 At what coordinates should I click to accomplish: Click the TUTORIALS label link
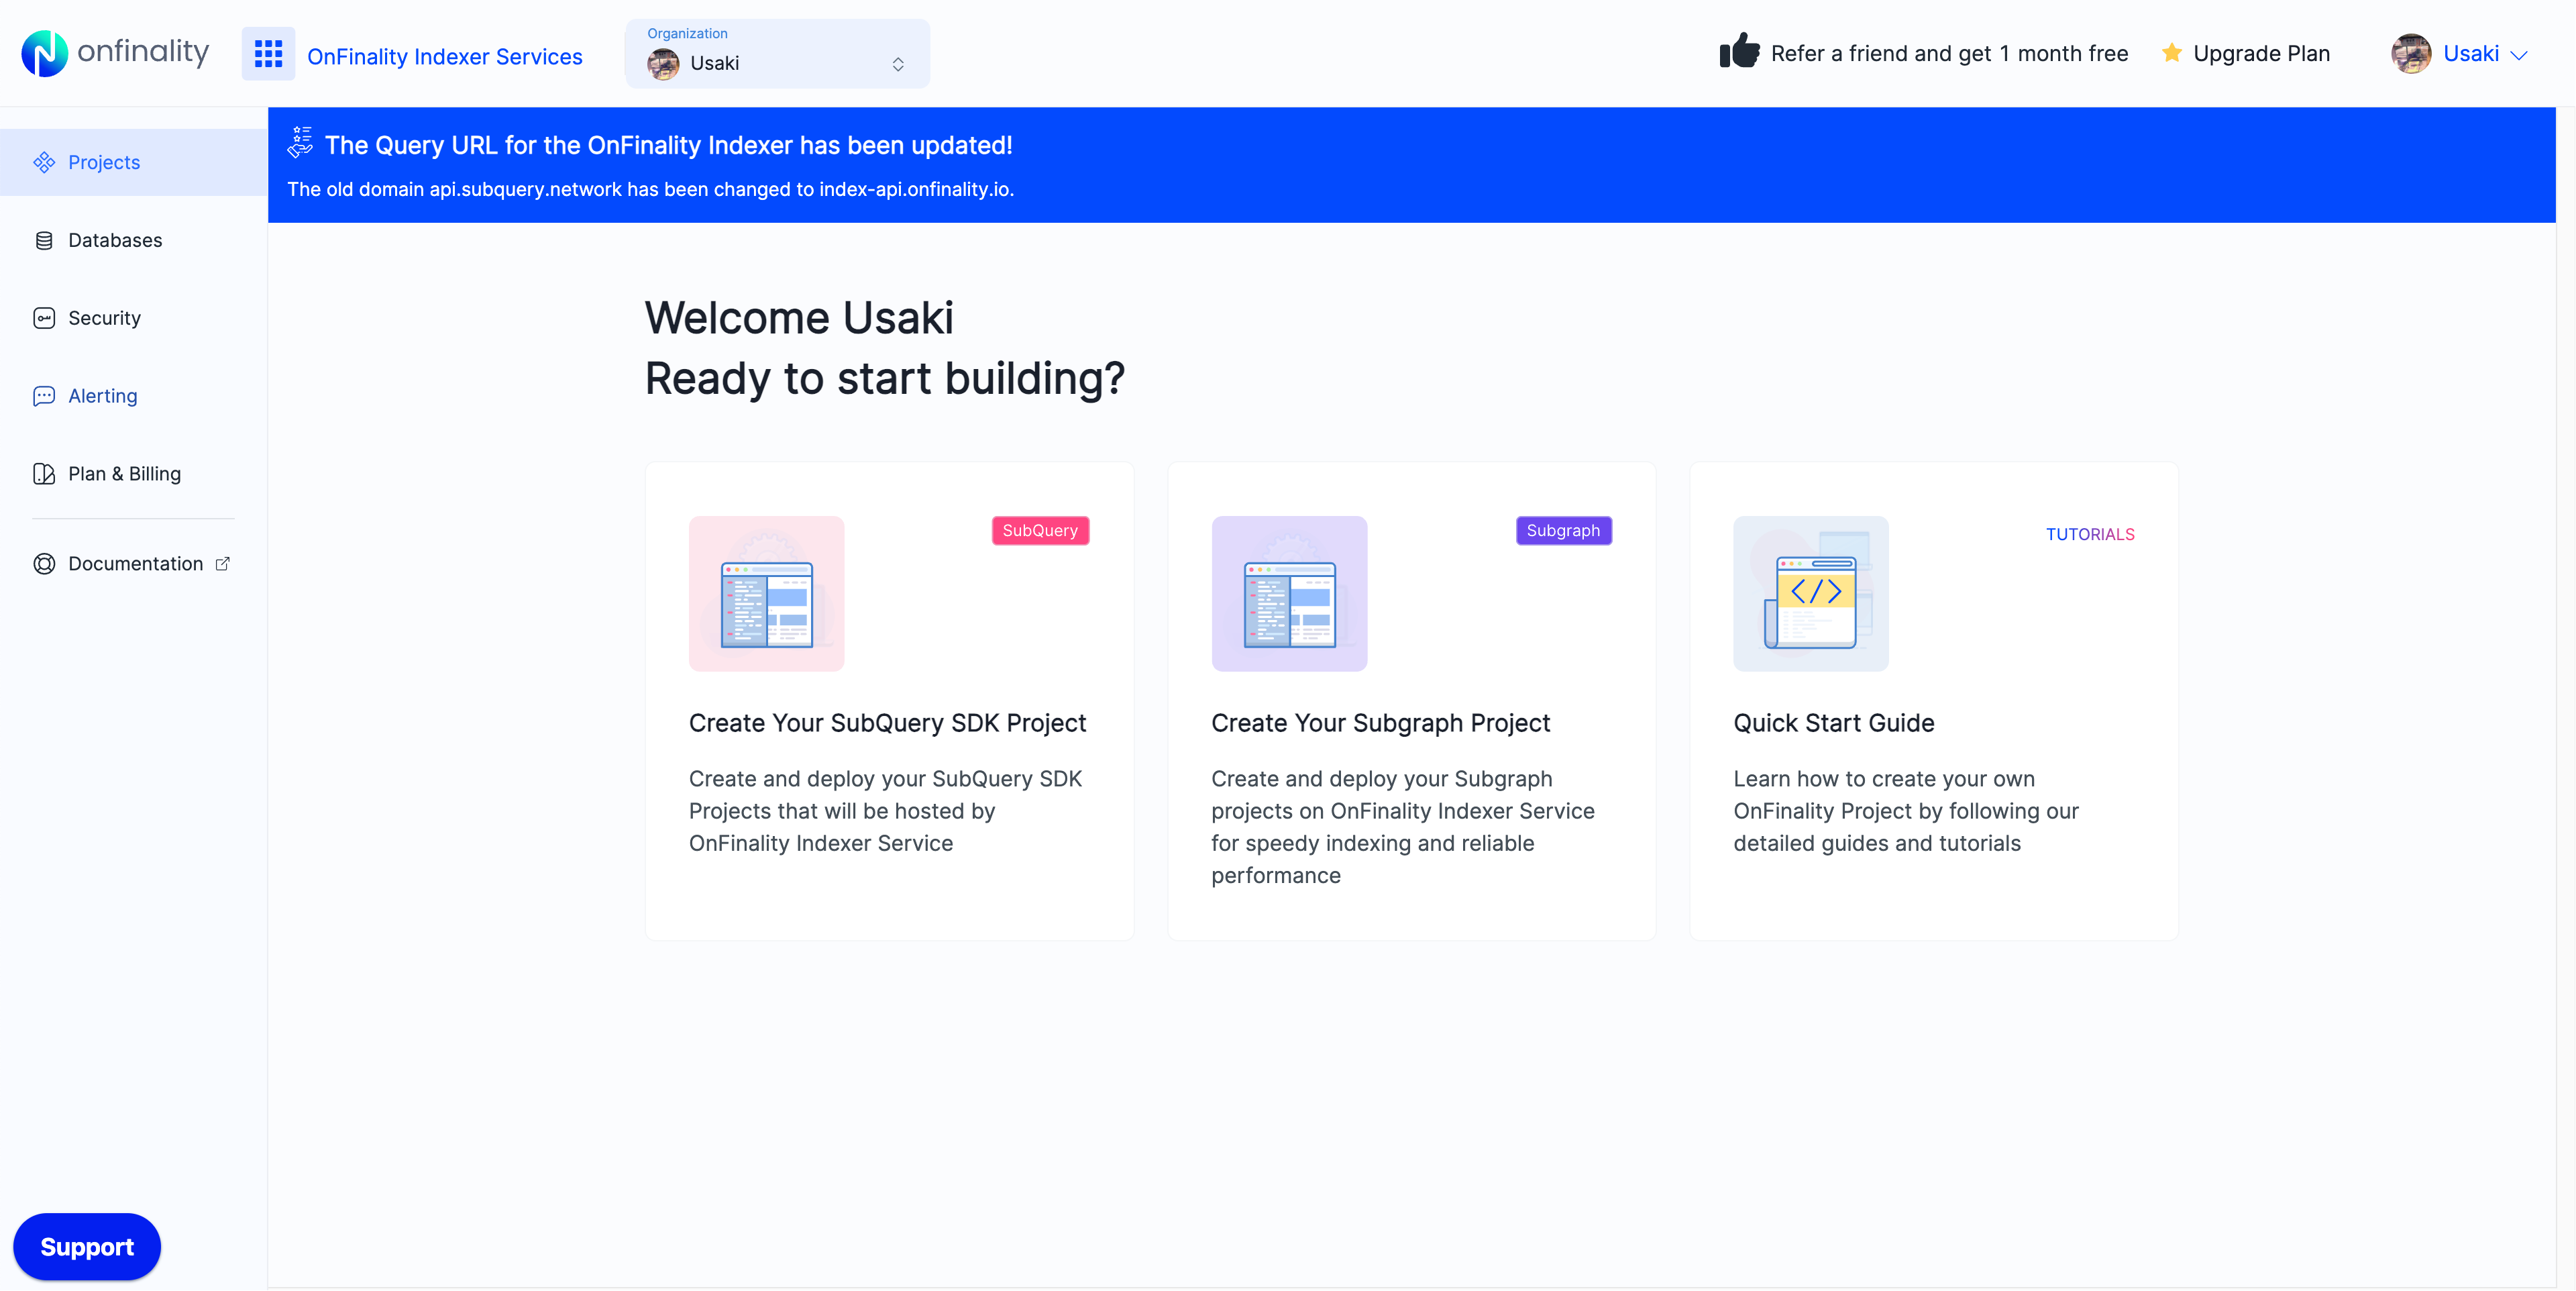coord(2089,534)
